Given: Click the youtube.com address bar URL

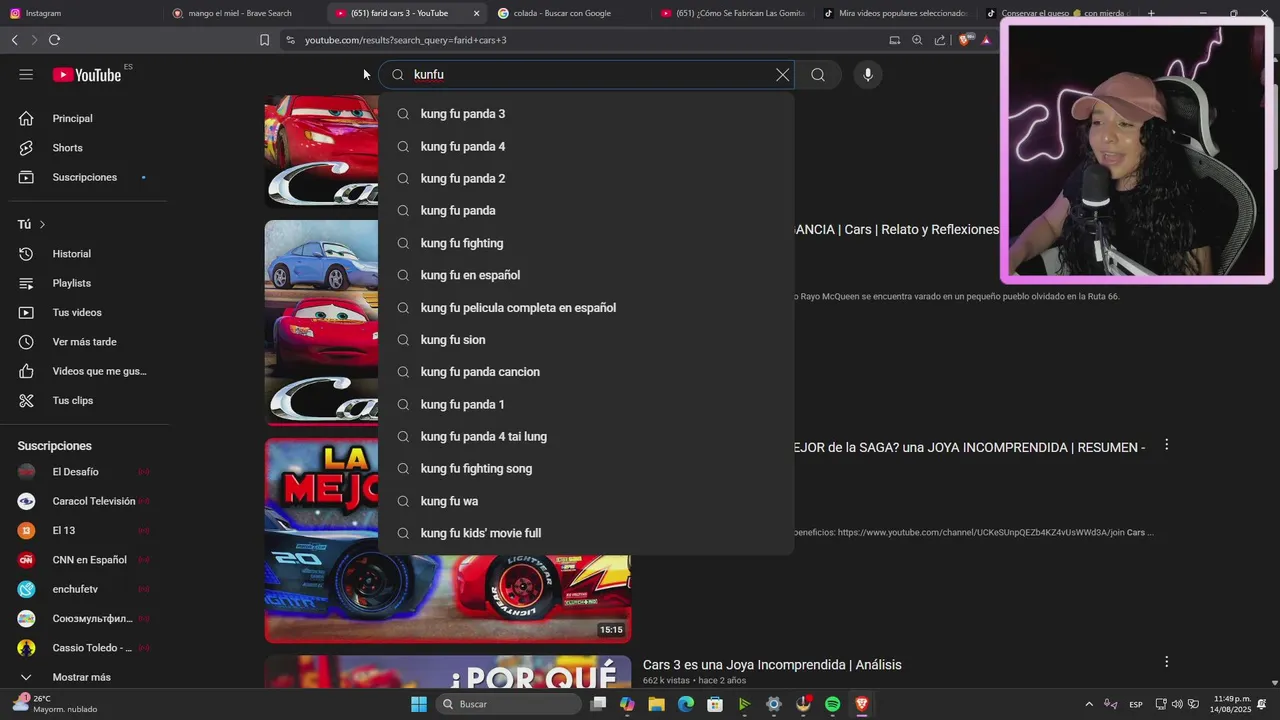Looking at the screenshot, I should [x=405, y=40].
